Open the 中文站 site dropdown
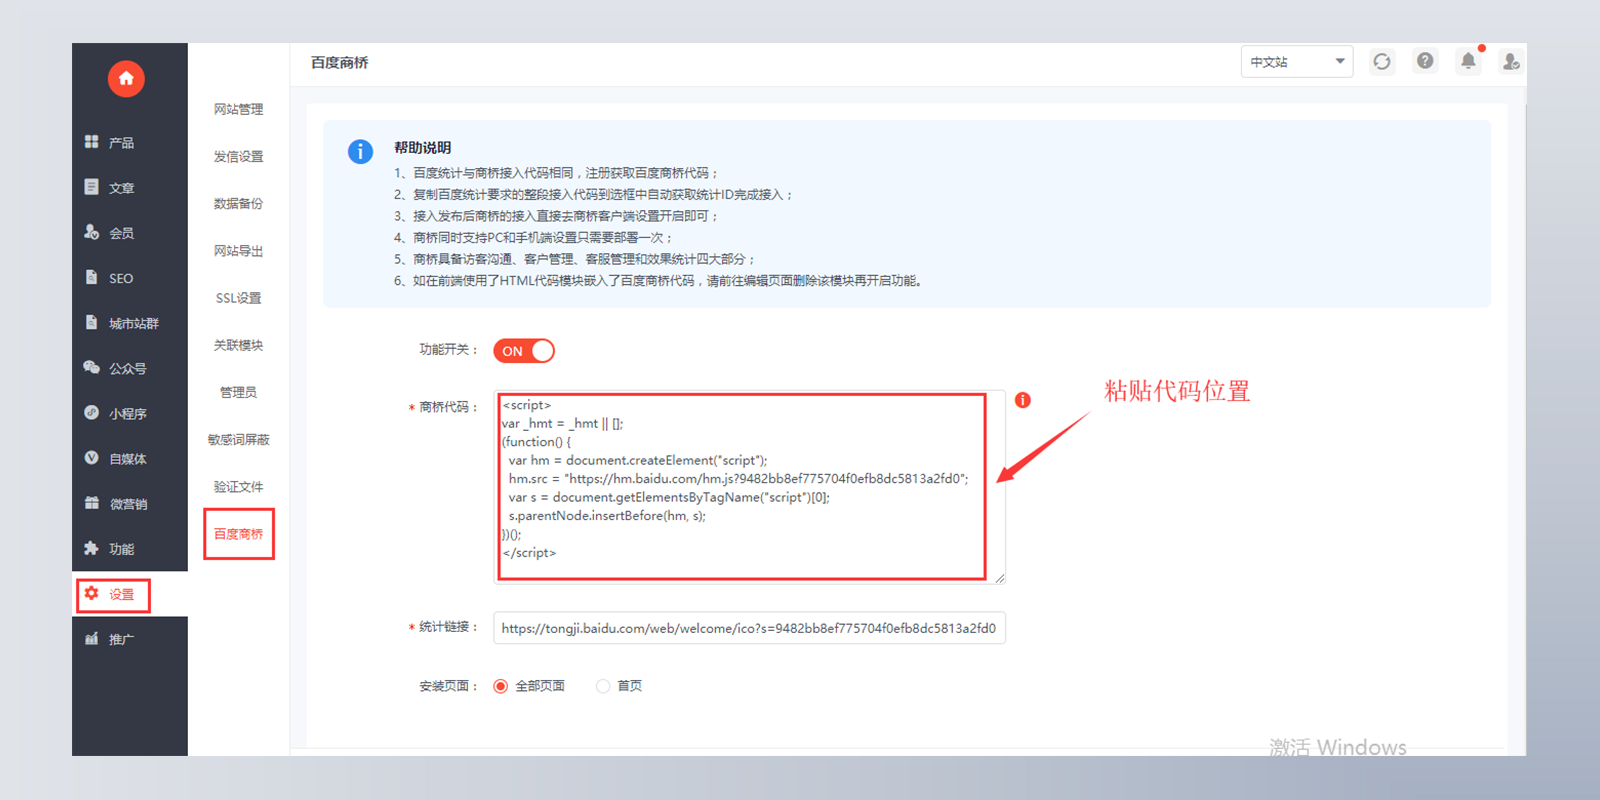Image resolution: width=1600 pixels, height=800 pixels. [x=1296, y=62]
